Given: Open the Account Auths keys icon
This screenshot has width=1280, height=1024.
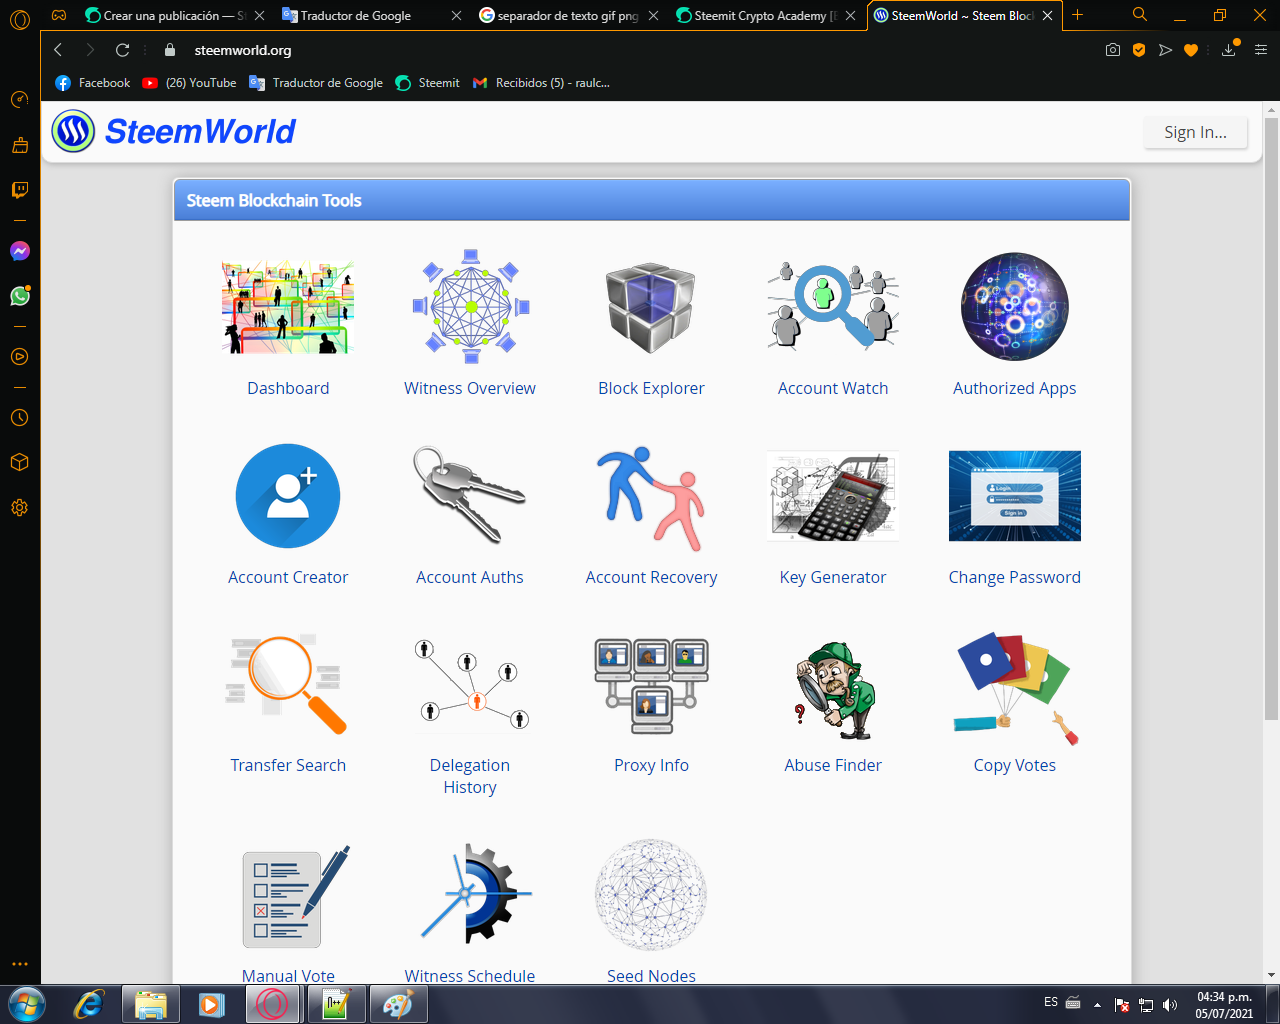Looking at the screenshot, I should (470, 495).
